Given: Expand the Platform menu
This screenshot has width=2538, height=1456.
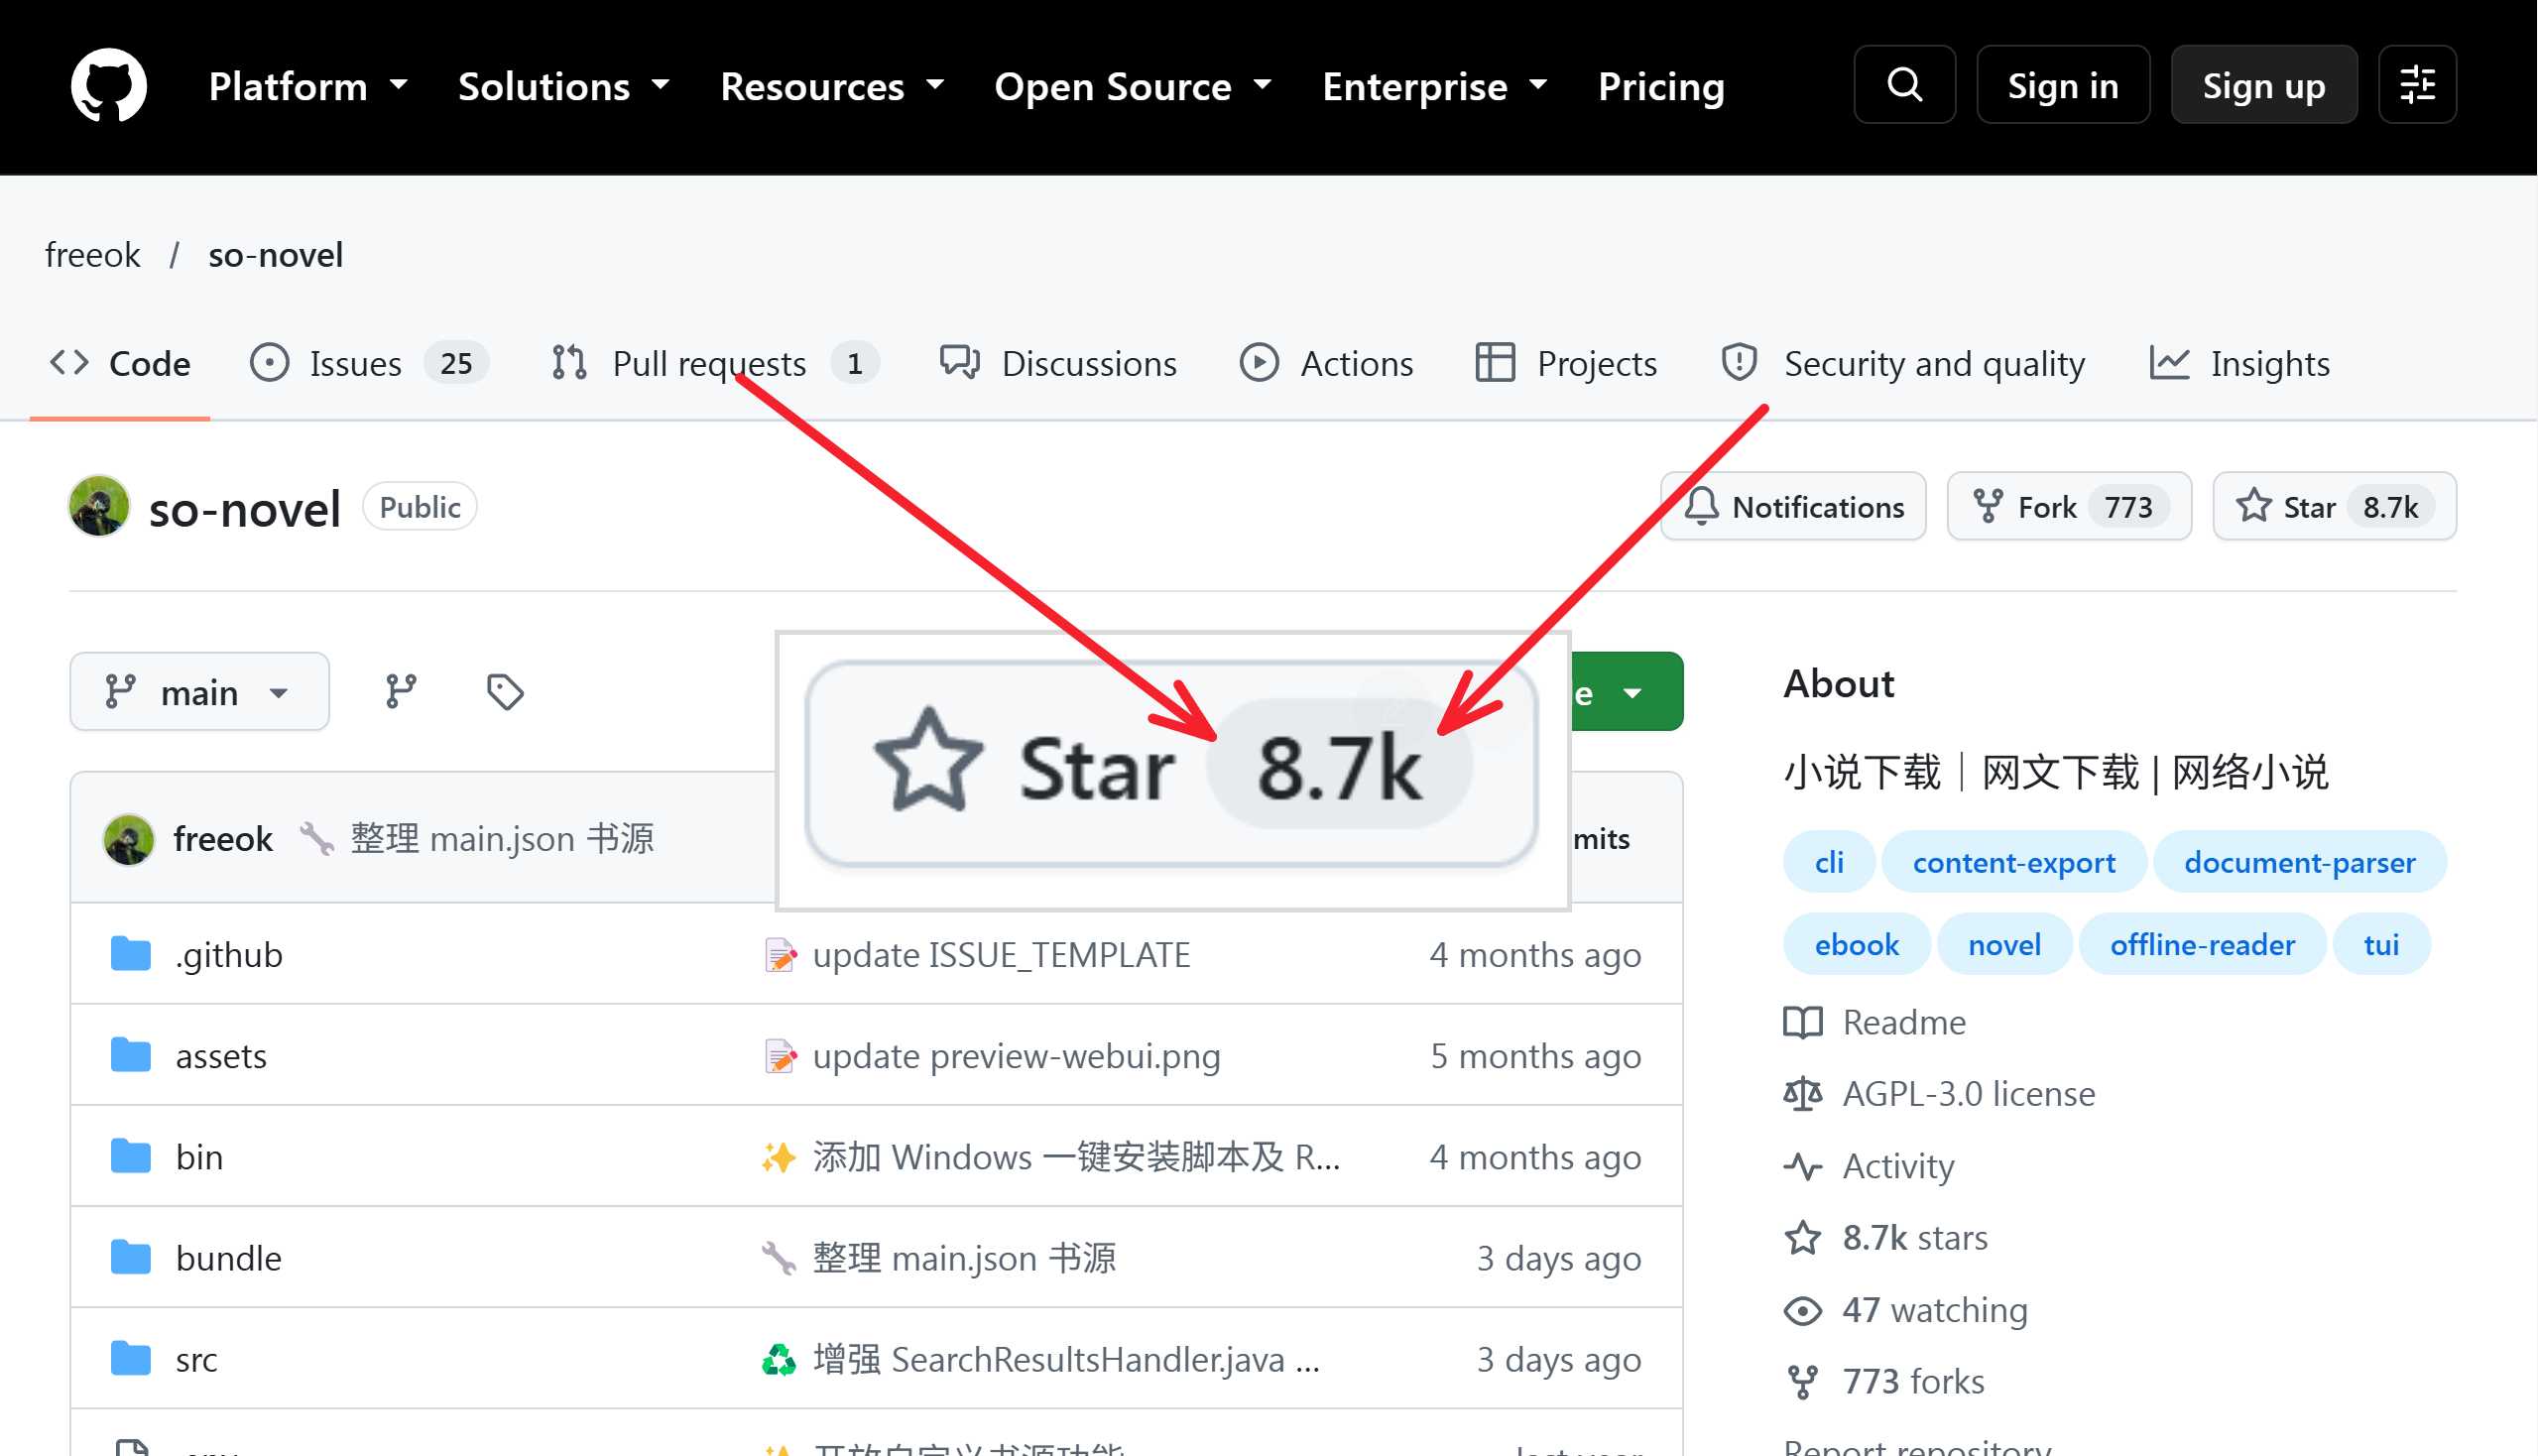Looking at the screenshot, I should tap(309, 86).
